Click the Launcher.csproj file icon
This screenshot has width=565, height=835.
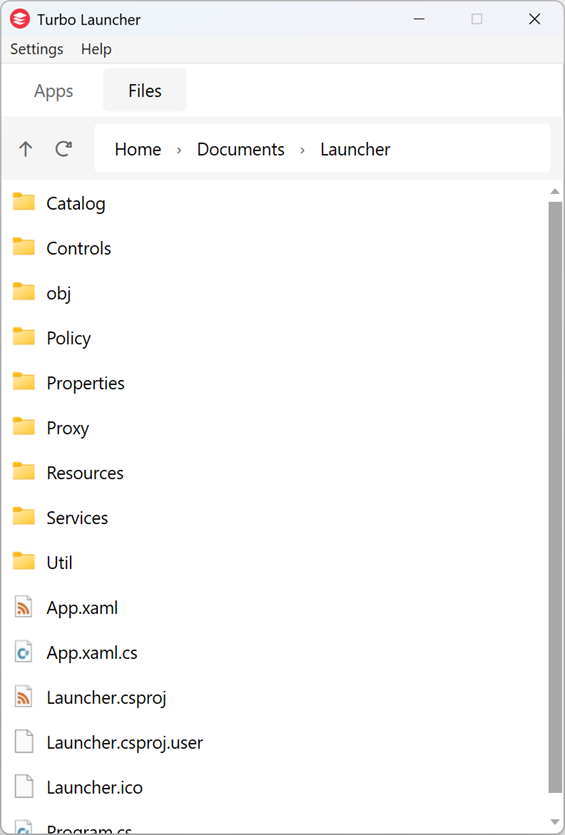coord(23,697)
